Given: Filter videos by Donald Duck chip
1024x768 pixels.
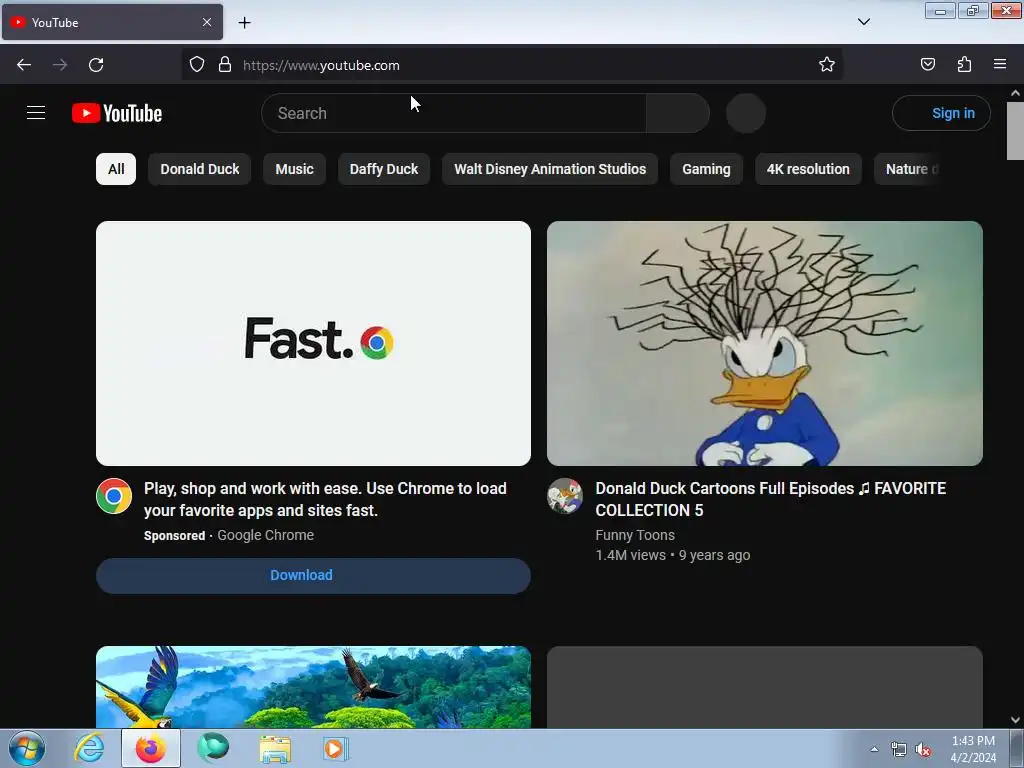Looking at the screenshot, I should (x=200, y=169).
